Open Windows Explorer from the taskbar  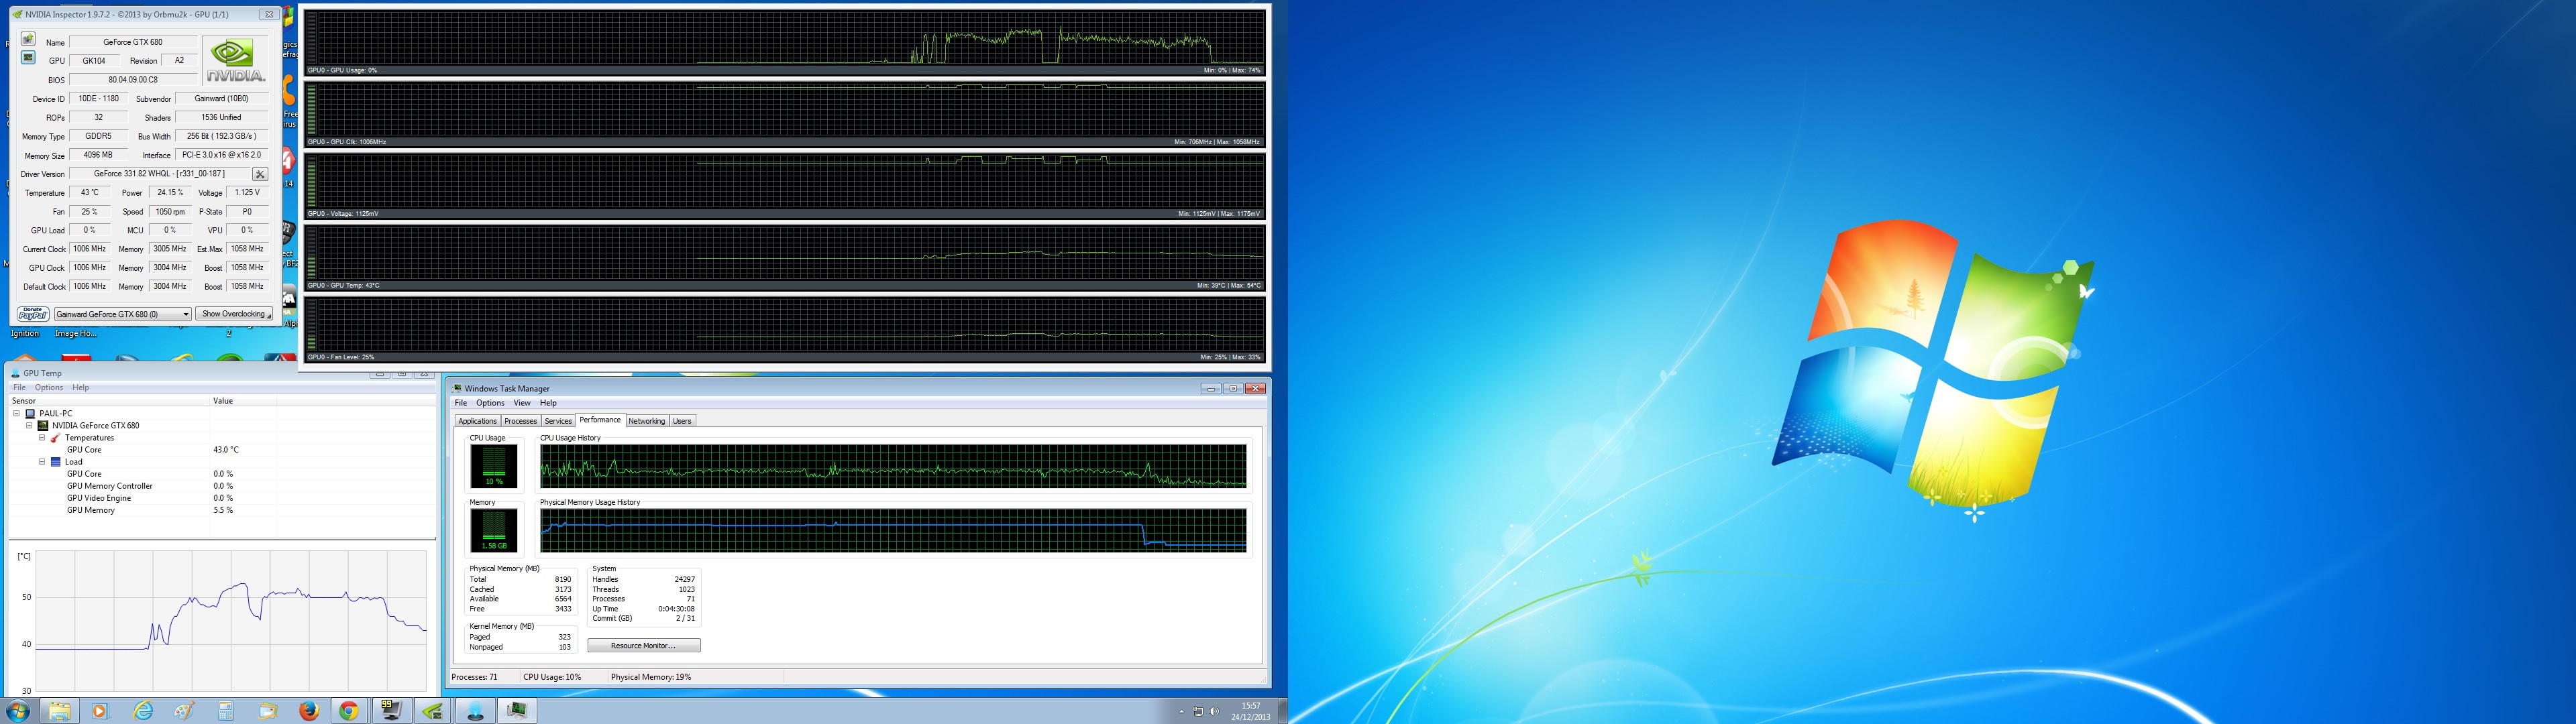coord(60,711)
